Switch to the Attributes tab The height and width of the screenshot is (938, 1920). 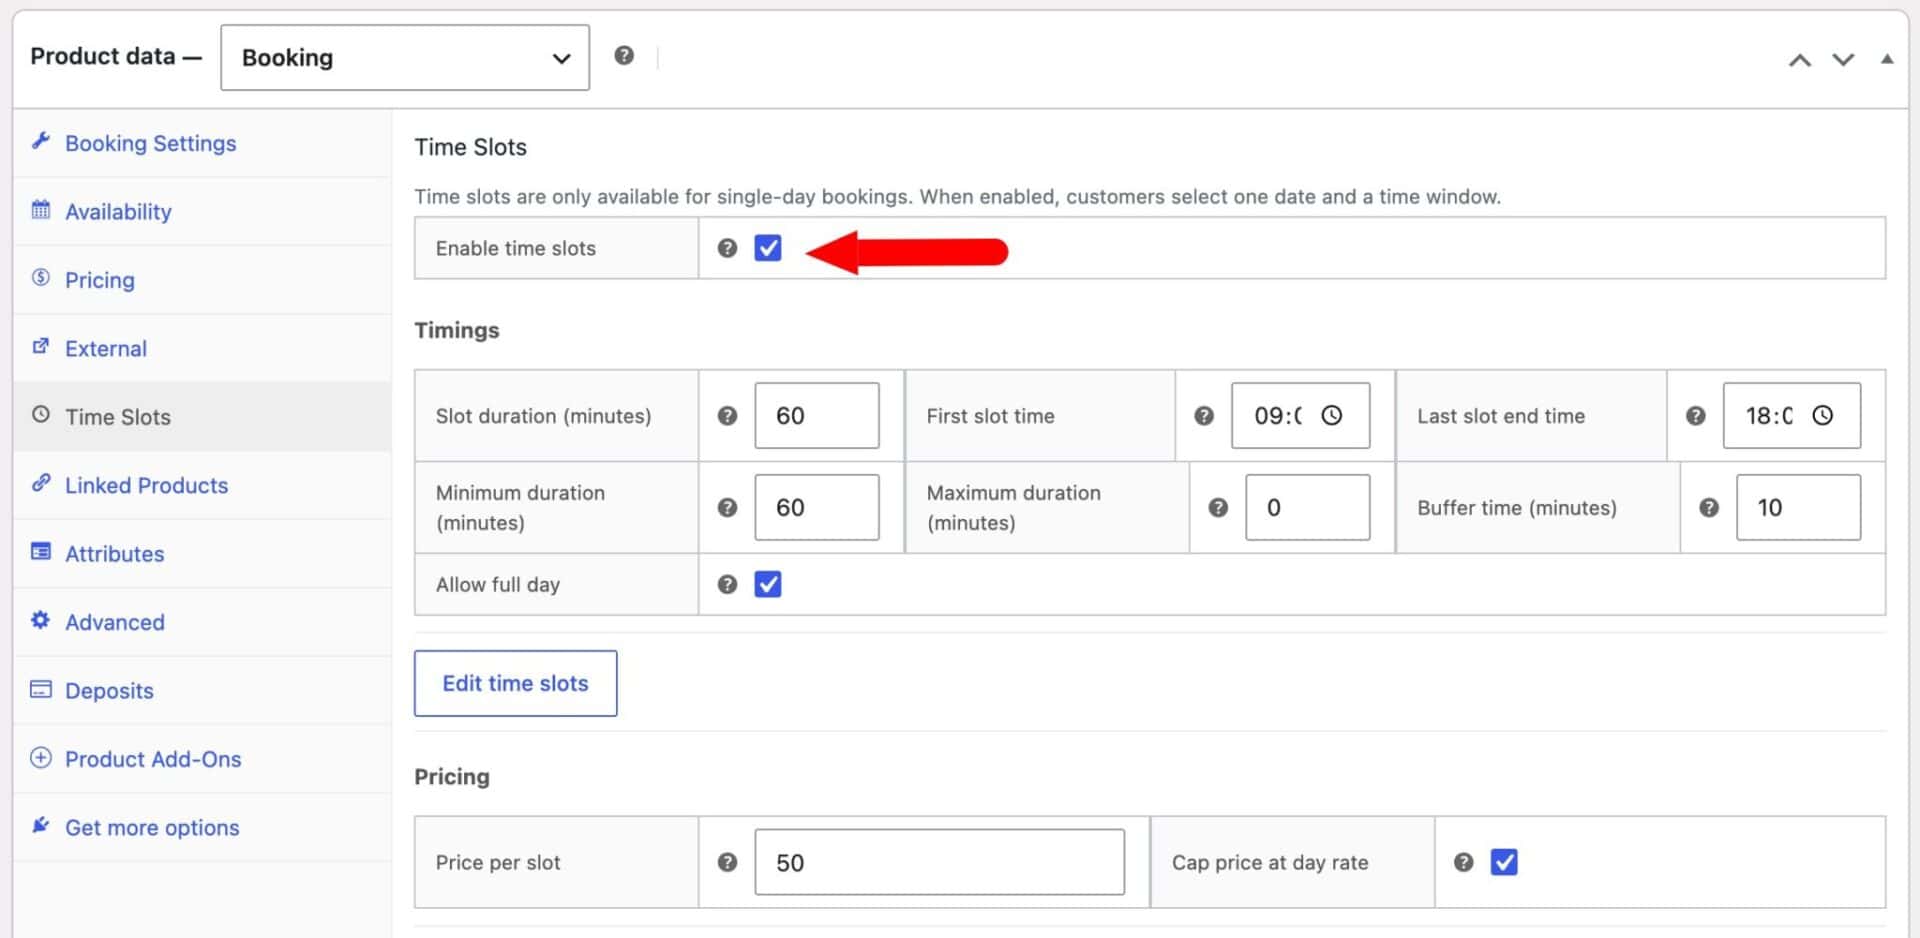(202, 554)
